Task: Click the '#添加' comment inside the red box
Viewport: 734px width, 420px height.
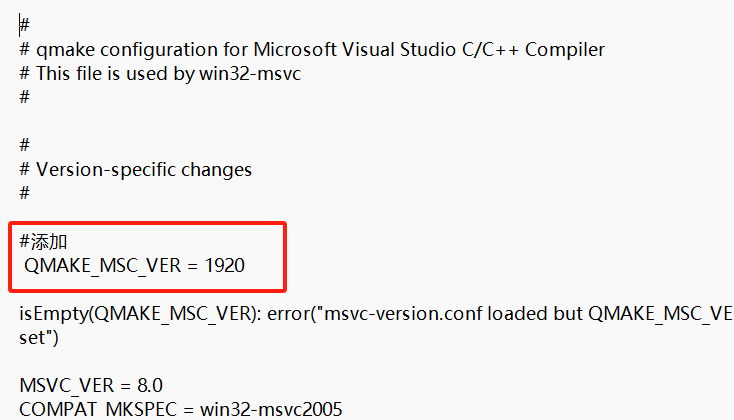Action: [43, 242]
